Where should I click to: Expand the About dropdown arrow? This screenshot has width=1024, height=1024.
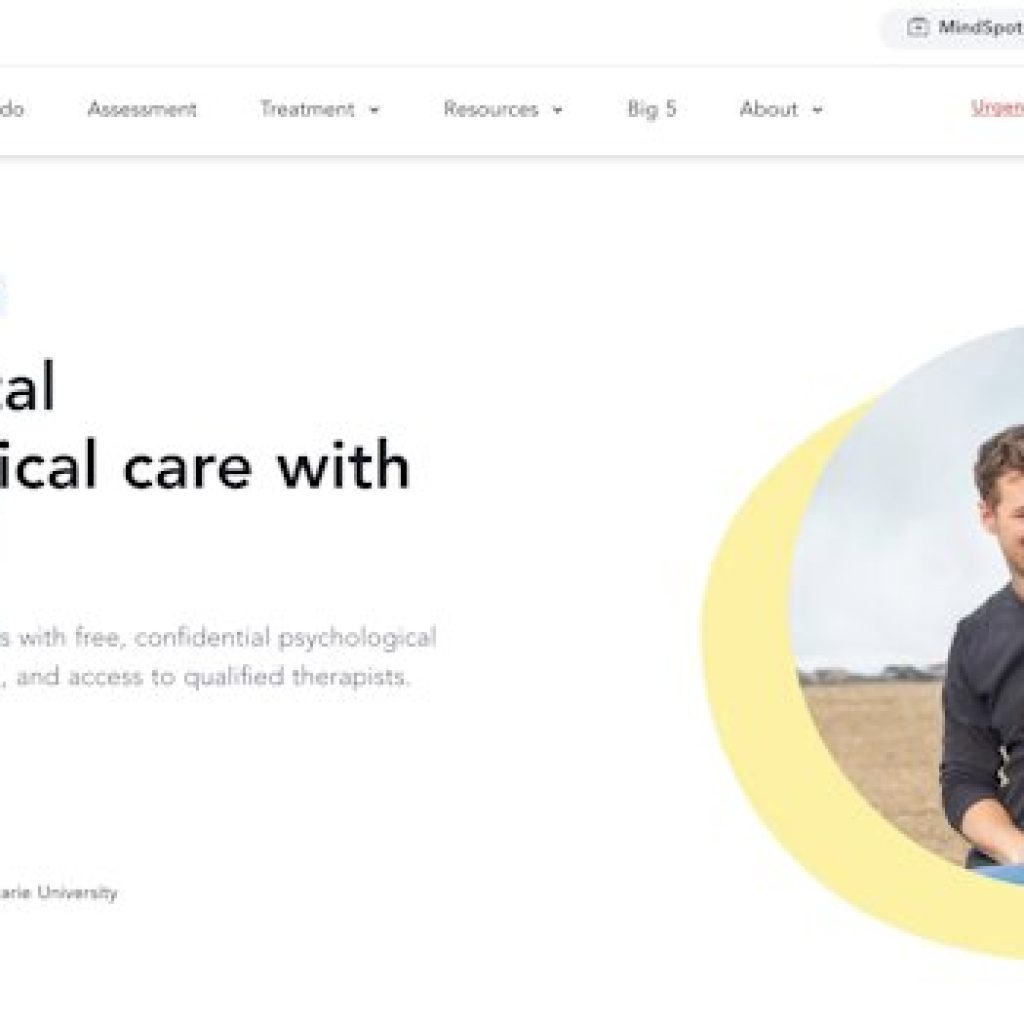pos(817,110)
